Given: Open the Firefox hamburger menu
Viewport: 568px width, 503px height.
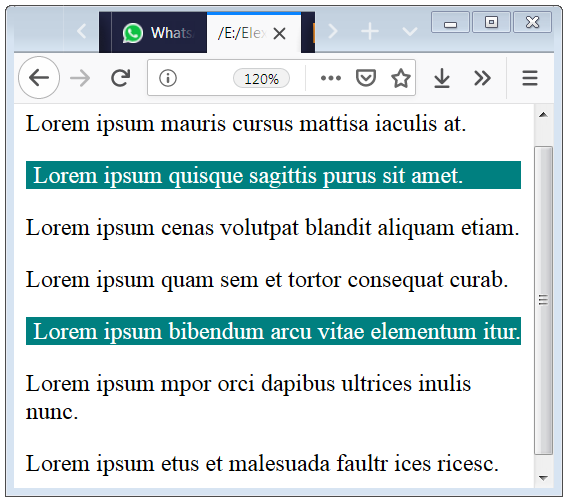Looking at the screenshot, I should tap(530, 78).
